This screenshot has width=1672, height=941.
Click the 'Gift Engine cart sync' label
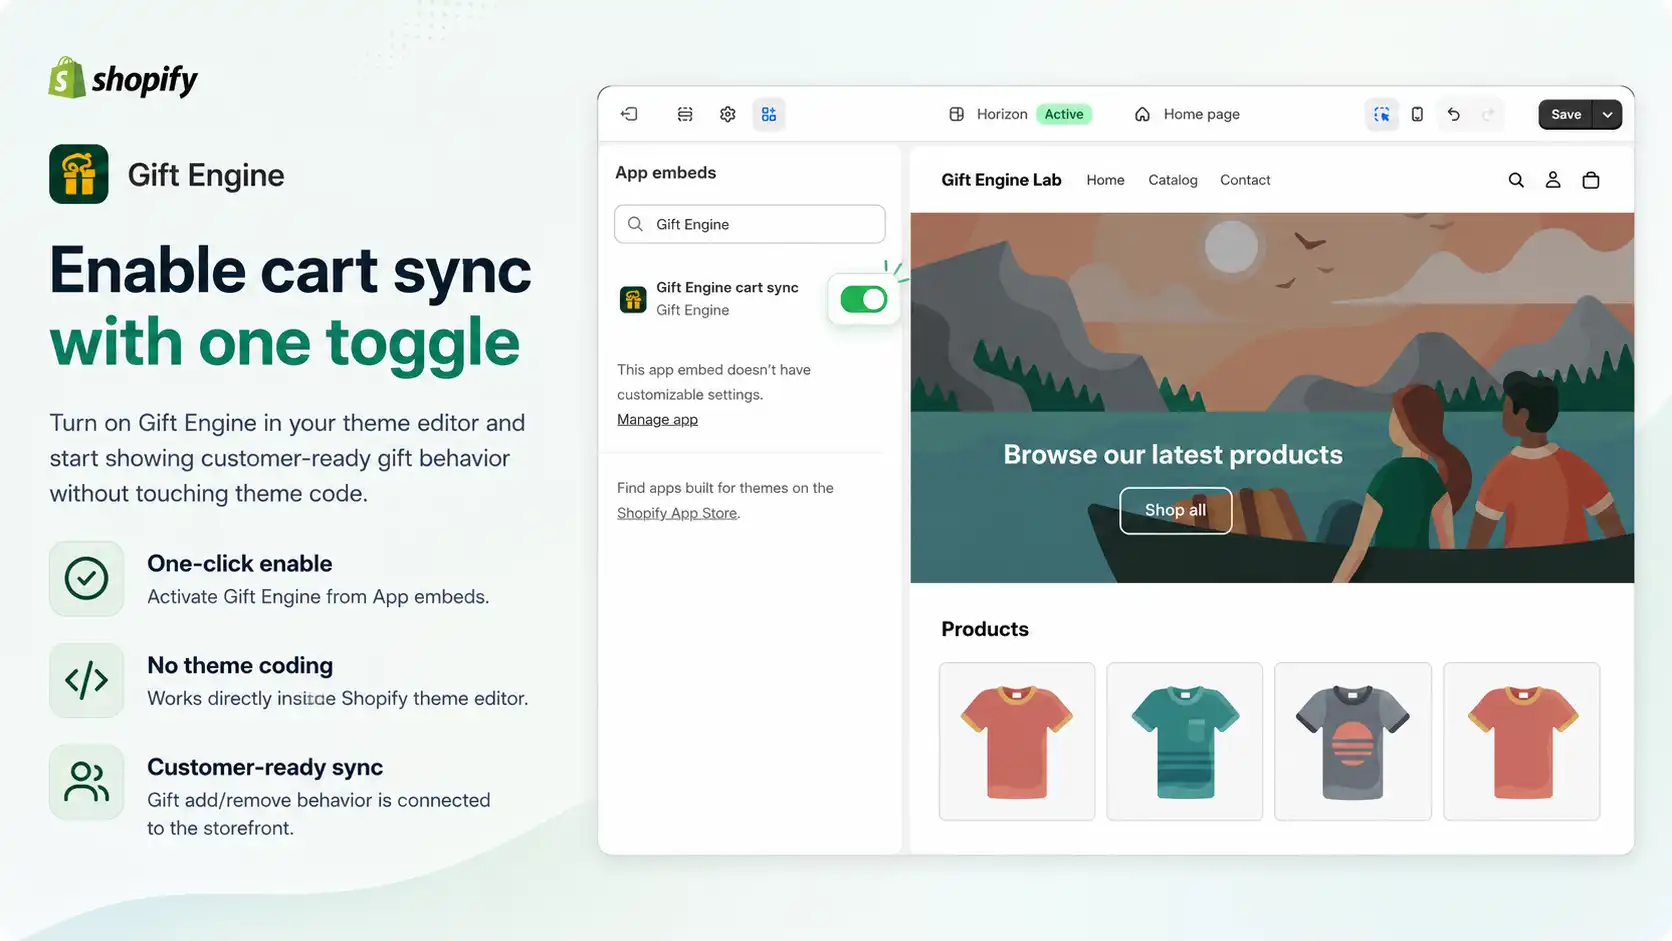coord(727,287)
